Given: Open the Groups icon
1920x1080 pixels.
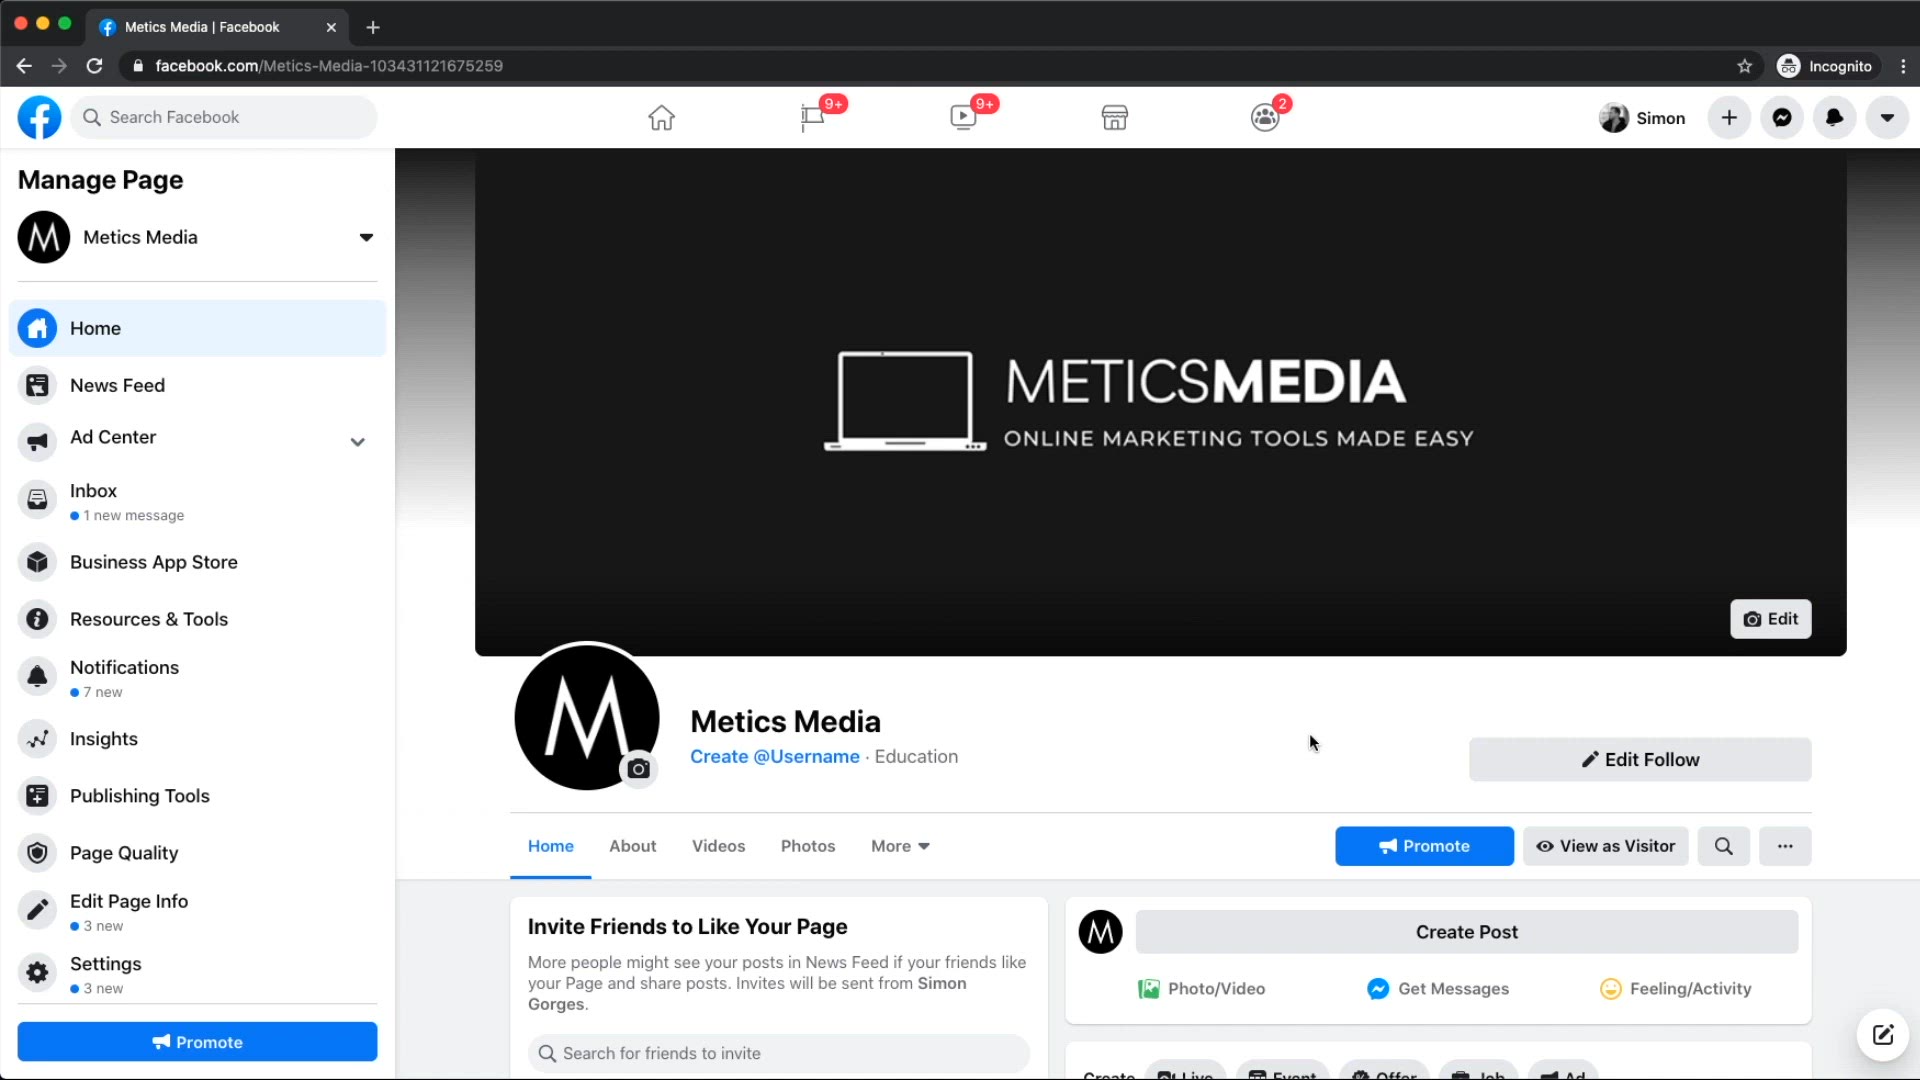Looking at the screenshot, I should 1265,118.
